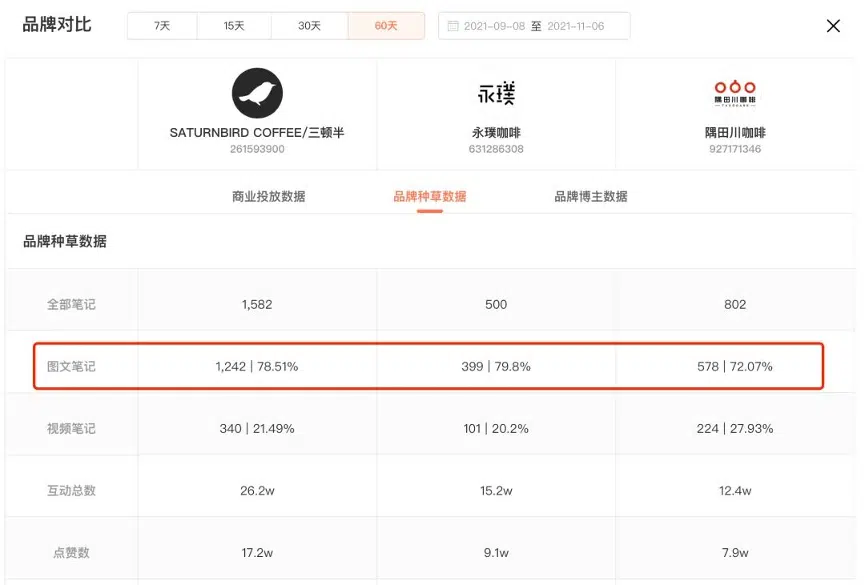
Task: Click brand ID 631286308
Action: click(496, 149)
